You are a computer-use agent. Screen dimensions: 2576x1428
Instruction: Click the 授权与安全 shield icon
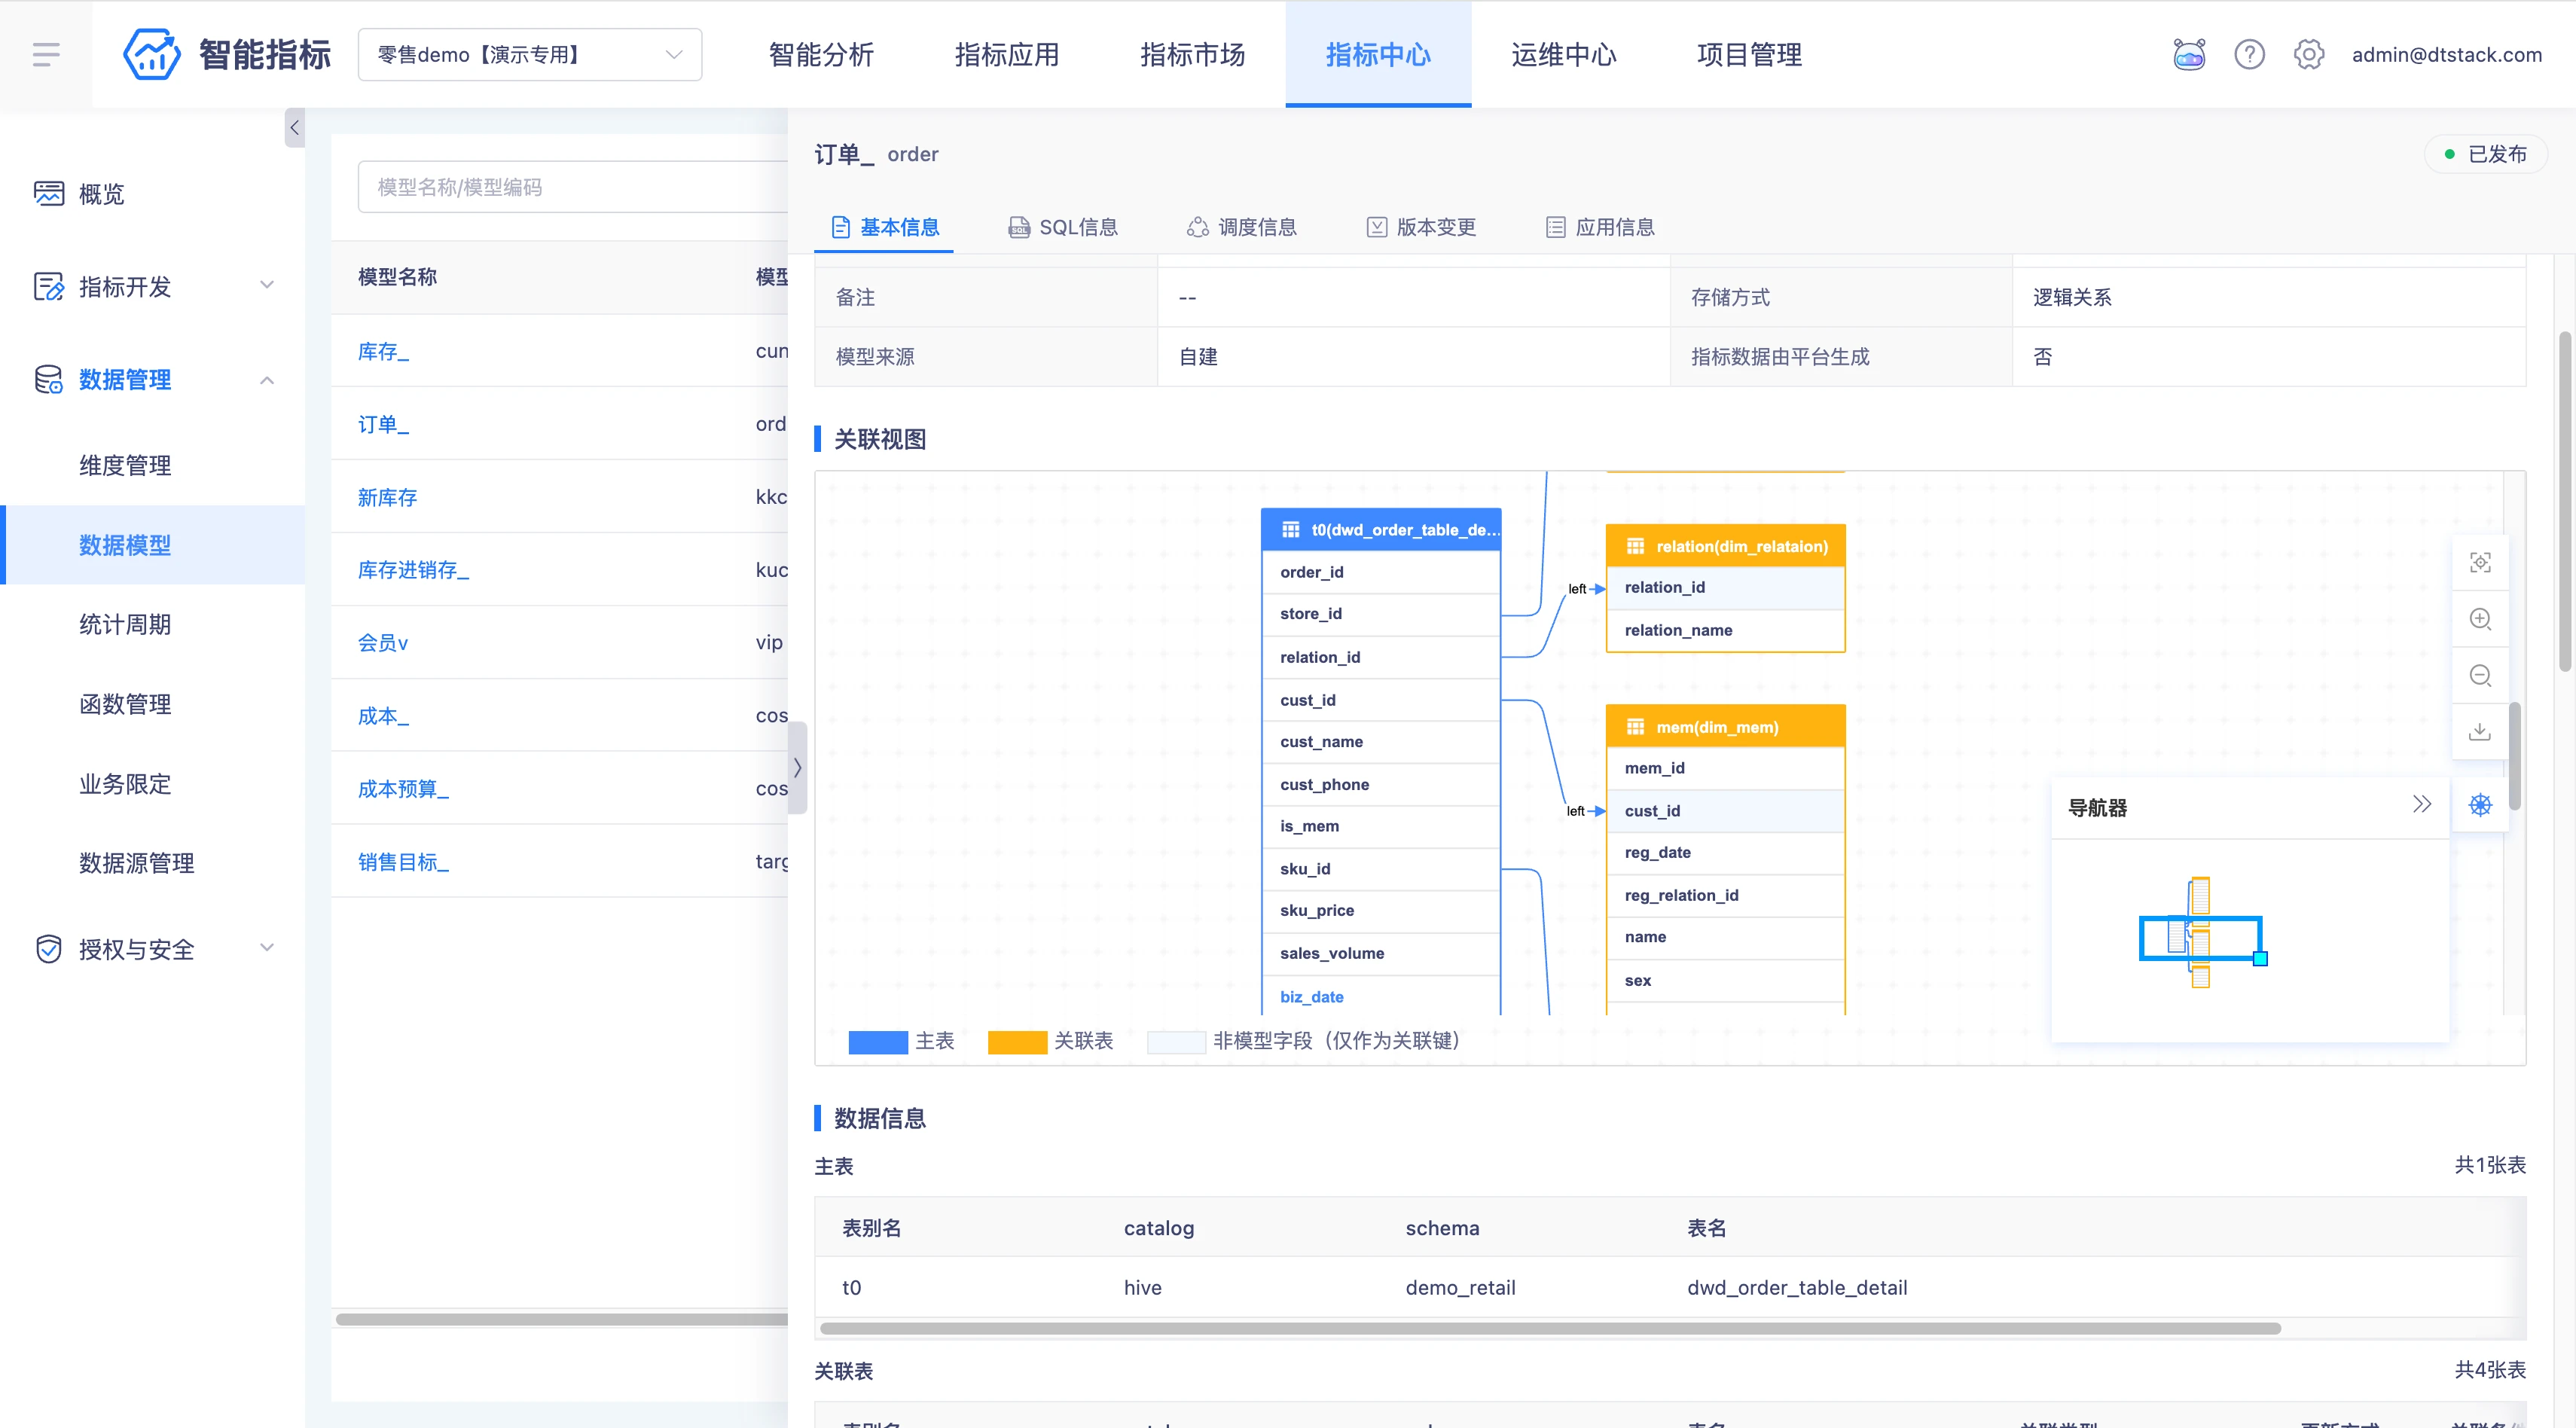coord(48,949)
